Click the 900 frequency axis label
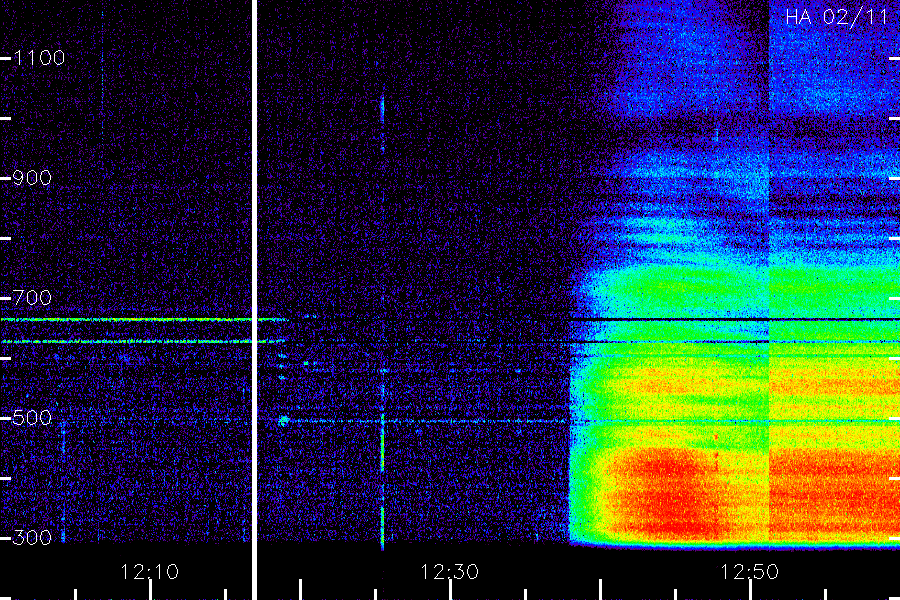Viewport: 900px width, 600px height. coord(32,178)
